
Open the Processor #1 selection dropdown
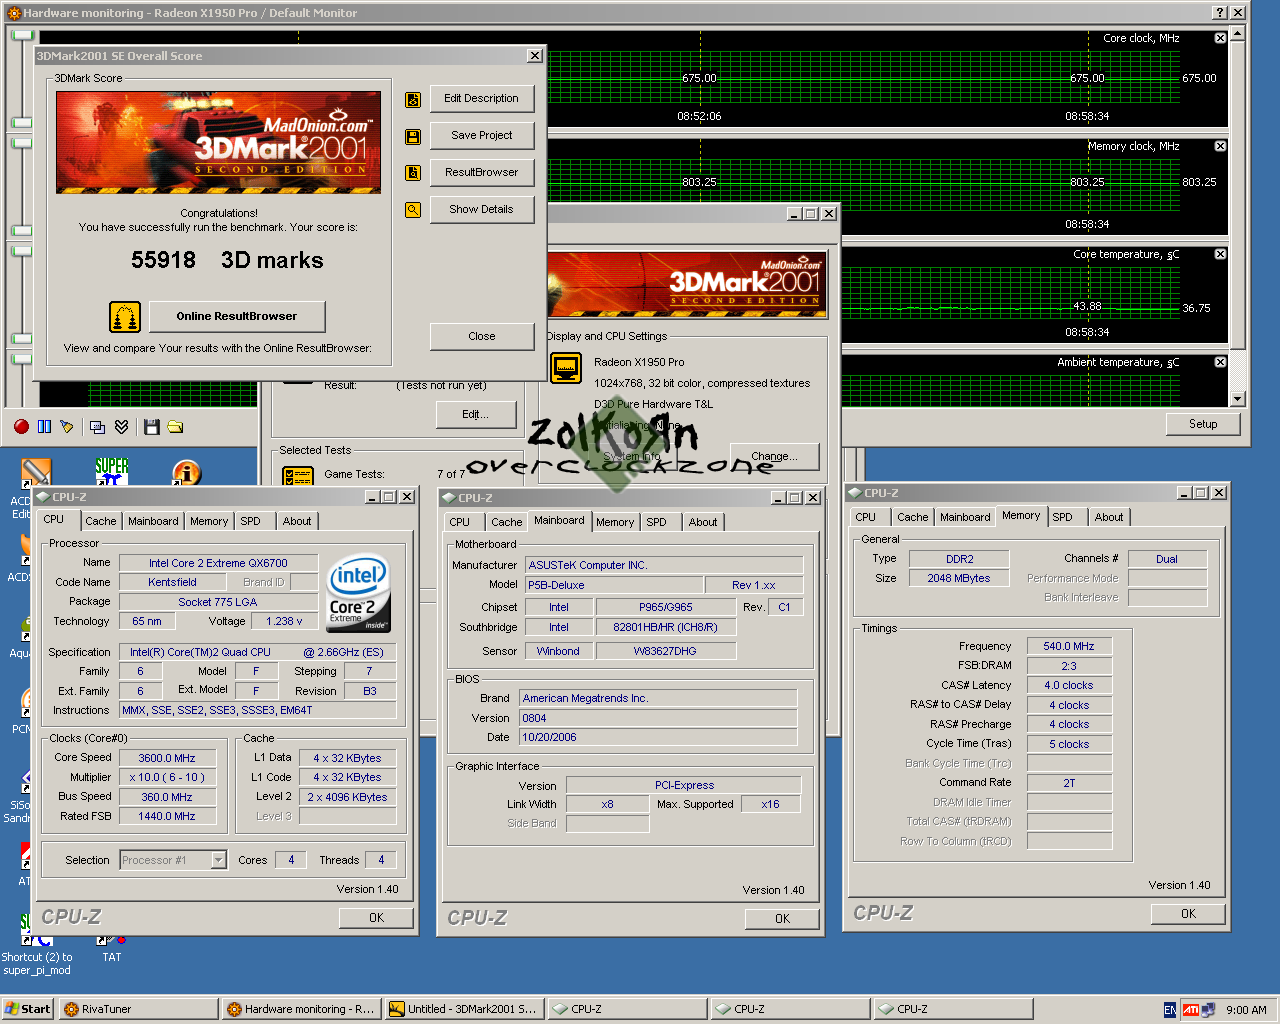tap(218, 860)
